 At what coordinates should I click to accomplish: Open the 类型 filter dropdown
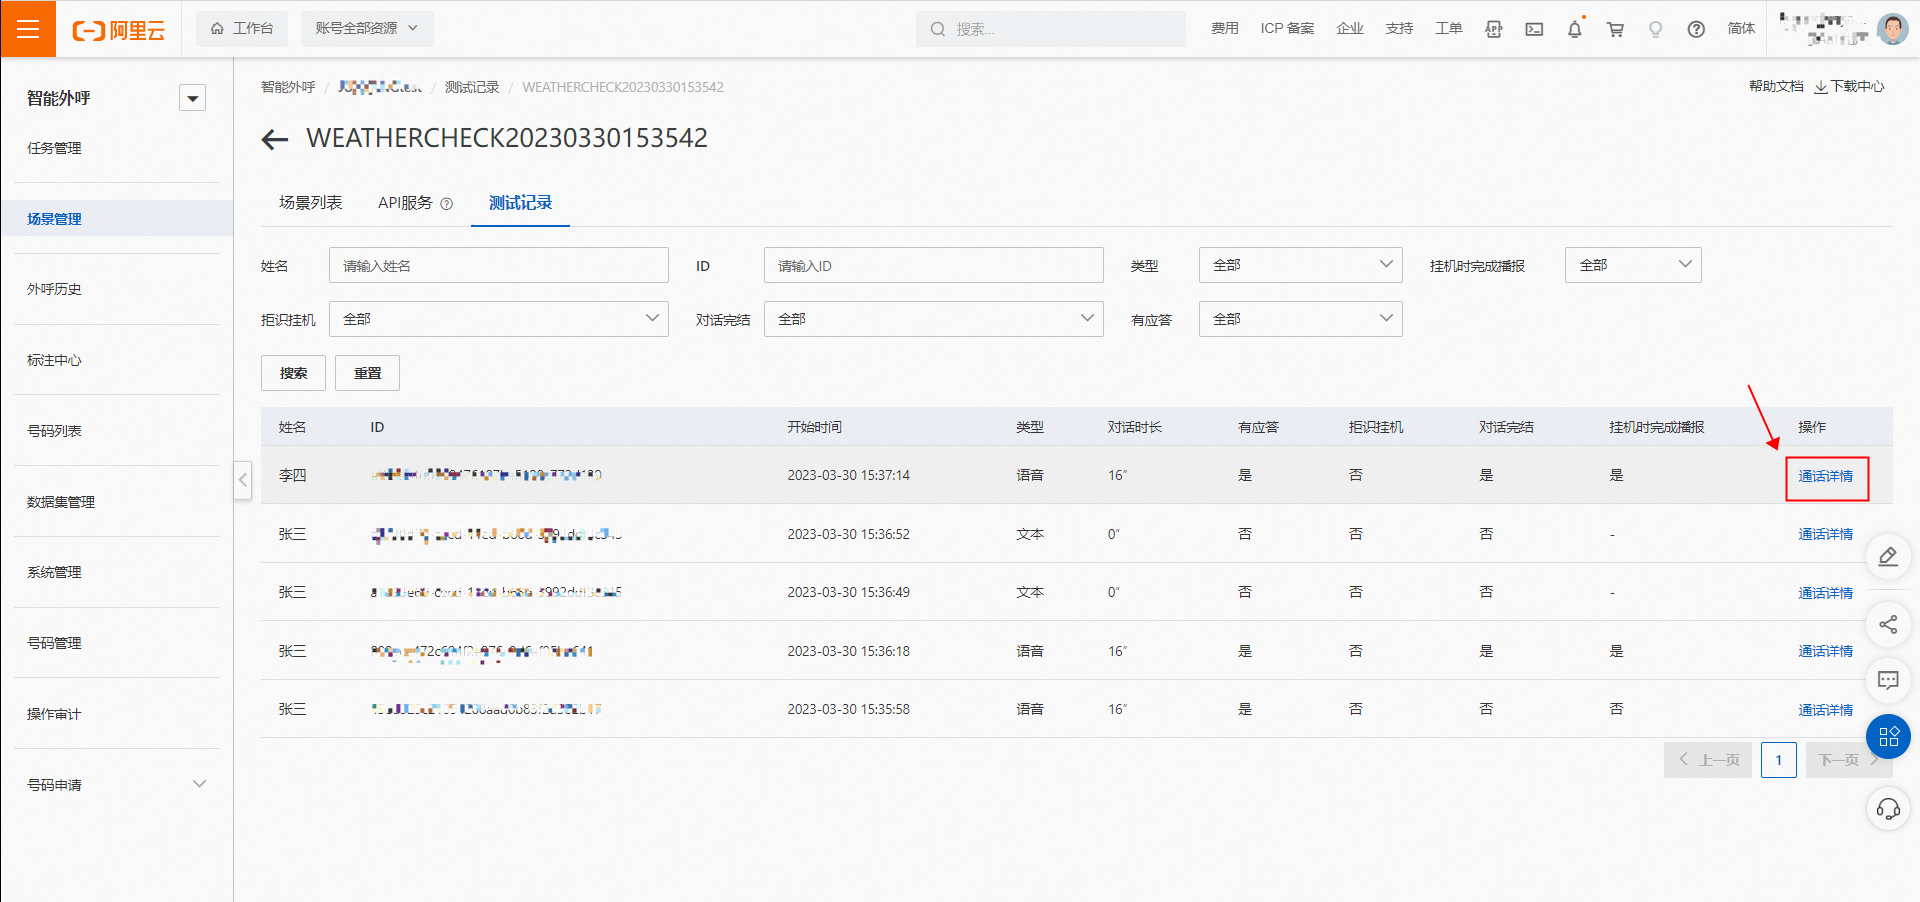[x=1301, y=265]
